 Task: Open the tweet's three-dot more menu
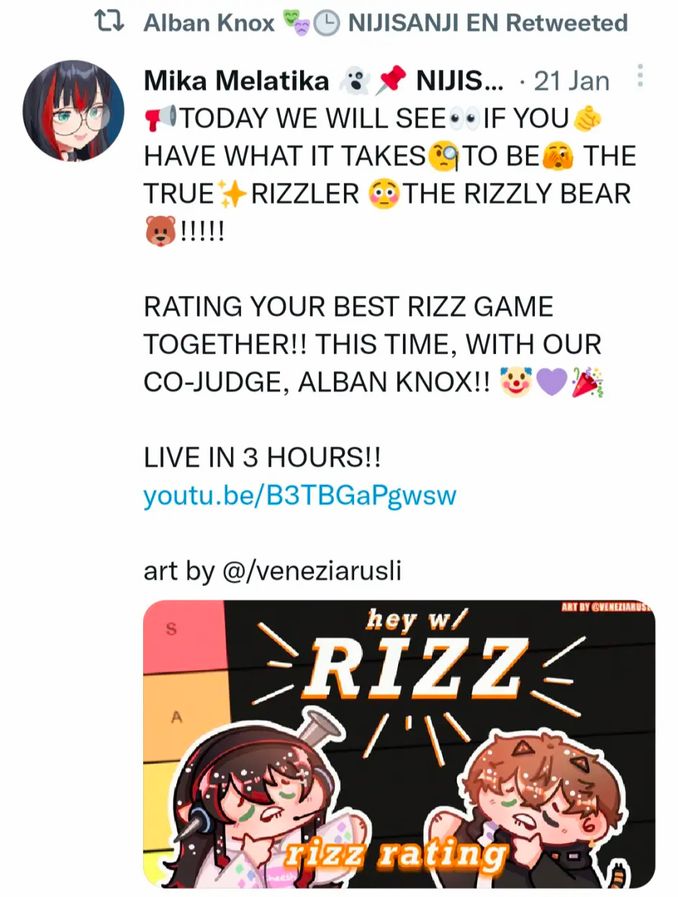click(x=640, y=76)
